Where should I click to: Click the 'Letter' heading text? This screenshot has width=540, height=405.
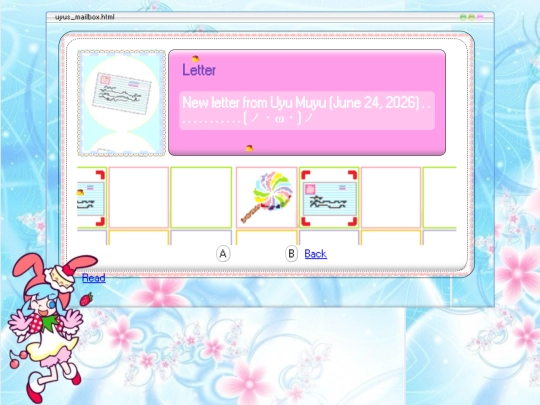[199, 70]
